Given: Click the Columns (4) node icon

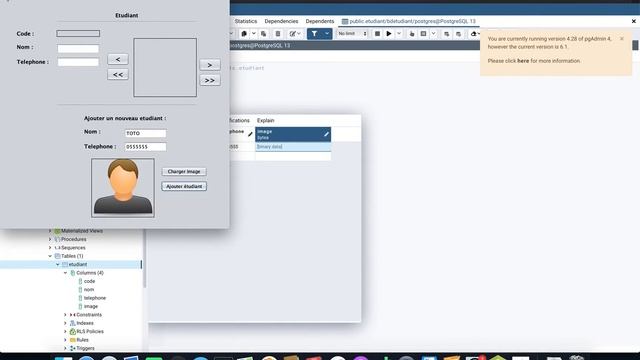Looking at the screenshot, I should tap(73, 273).
